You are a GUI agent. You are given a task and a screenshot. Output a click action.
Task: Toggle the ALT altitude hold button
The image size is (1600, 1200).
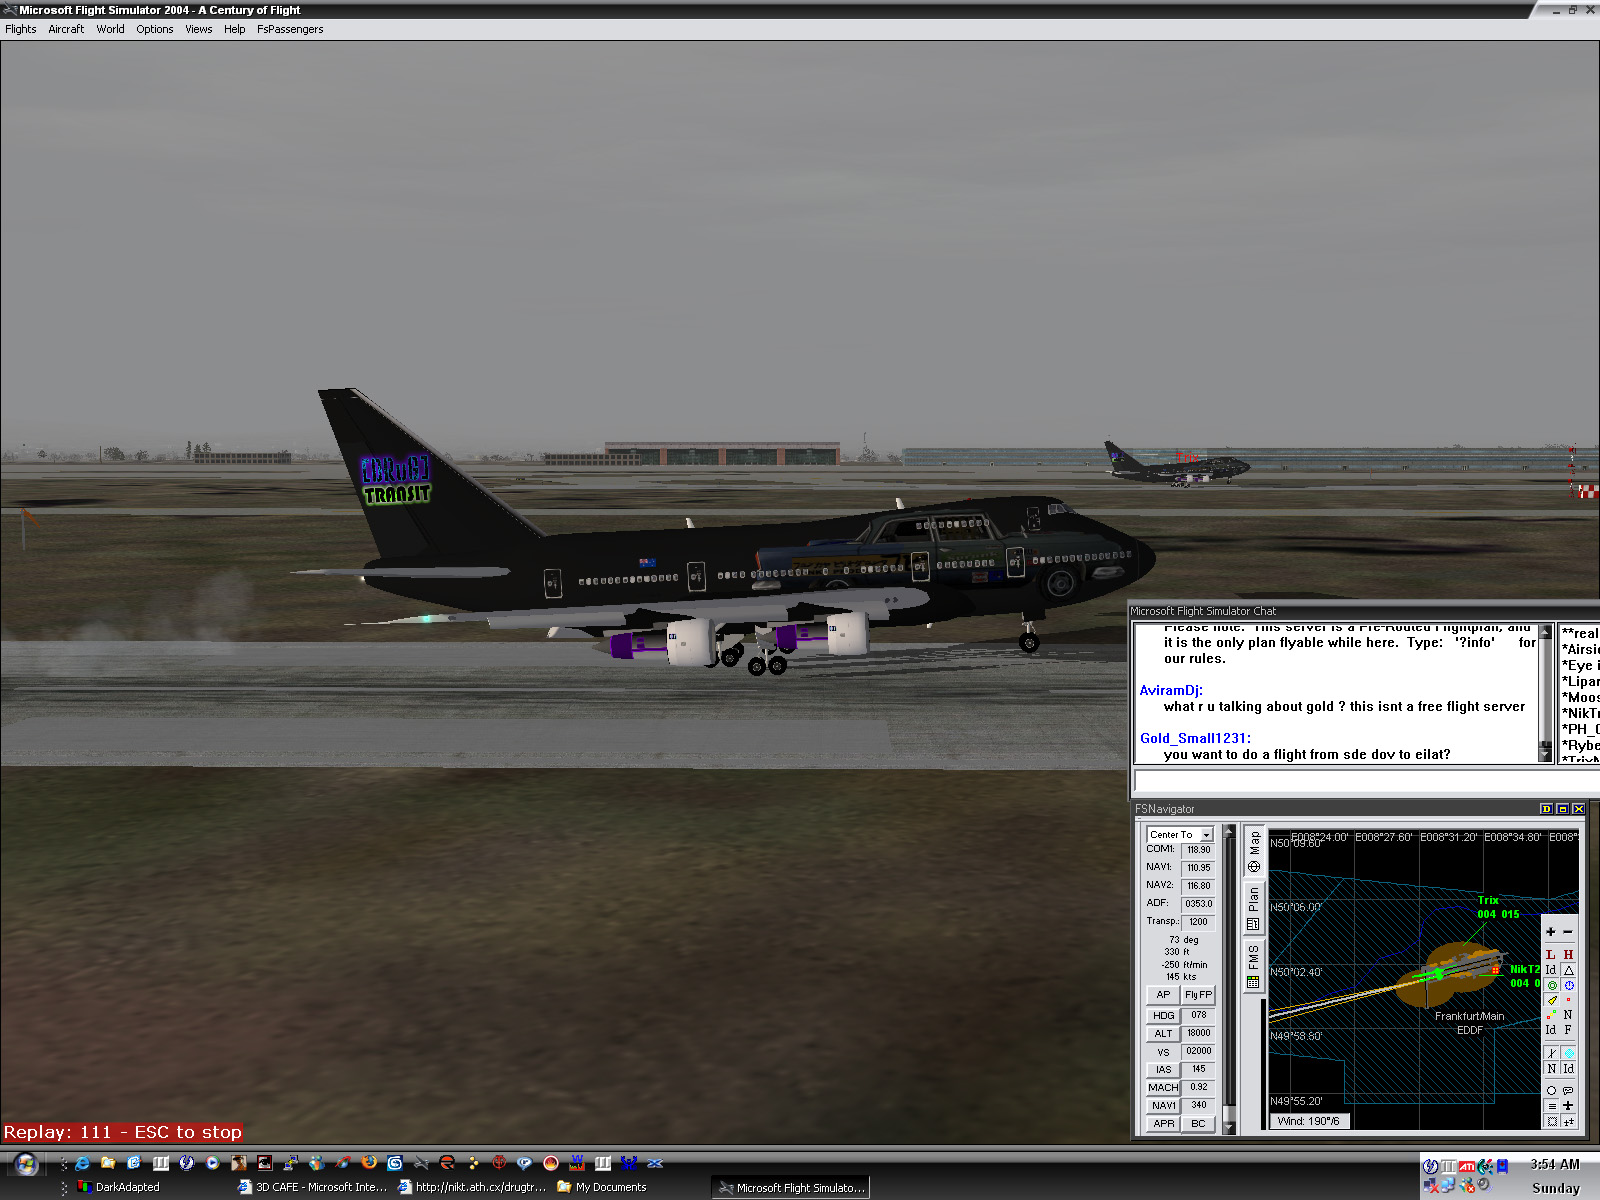(1163, 1033)
